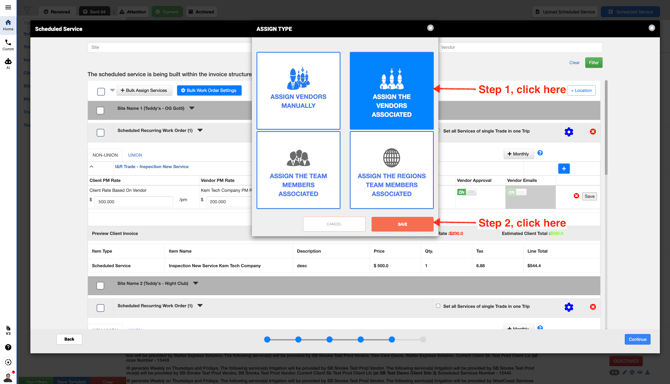
Task: Click Cancel in Assign Type dialog
Action: pos(334,224)
